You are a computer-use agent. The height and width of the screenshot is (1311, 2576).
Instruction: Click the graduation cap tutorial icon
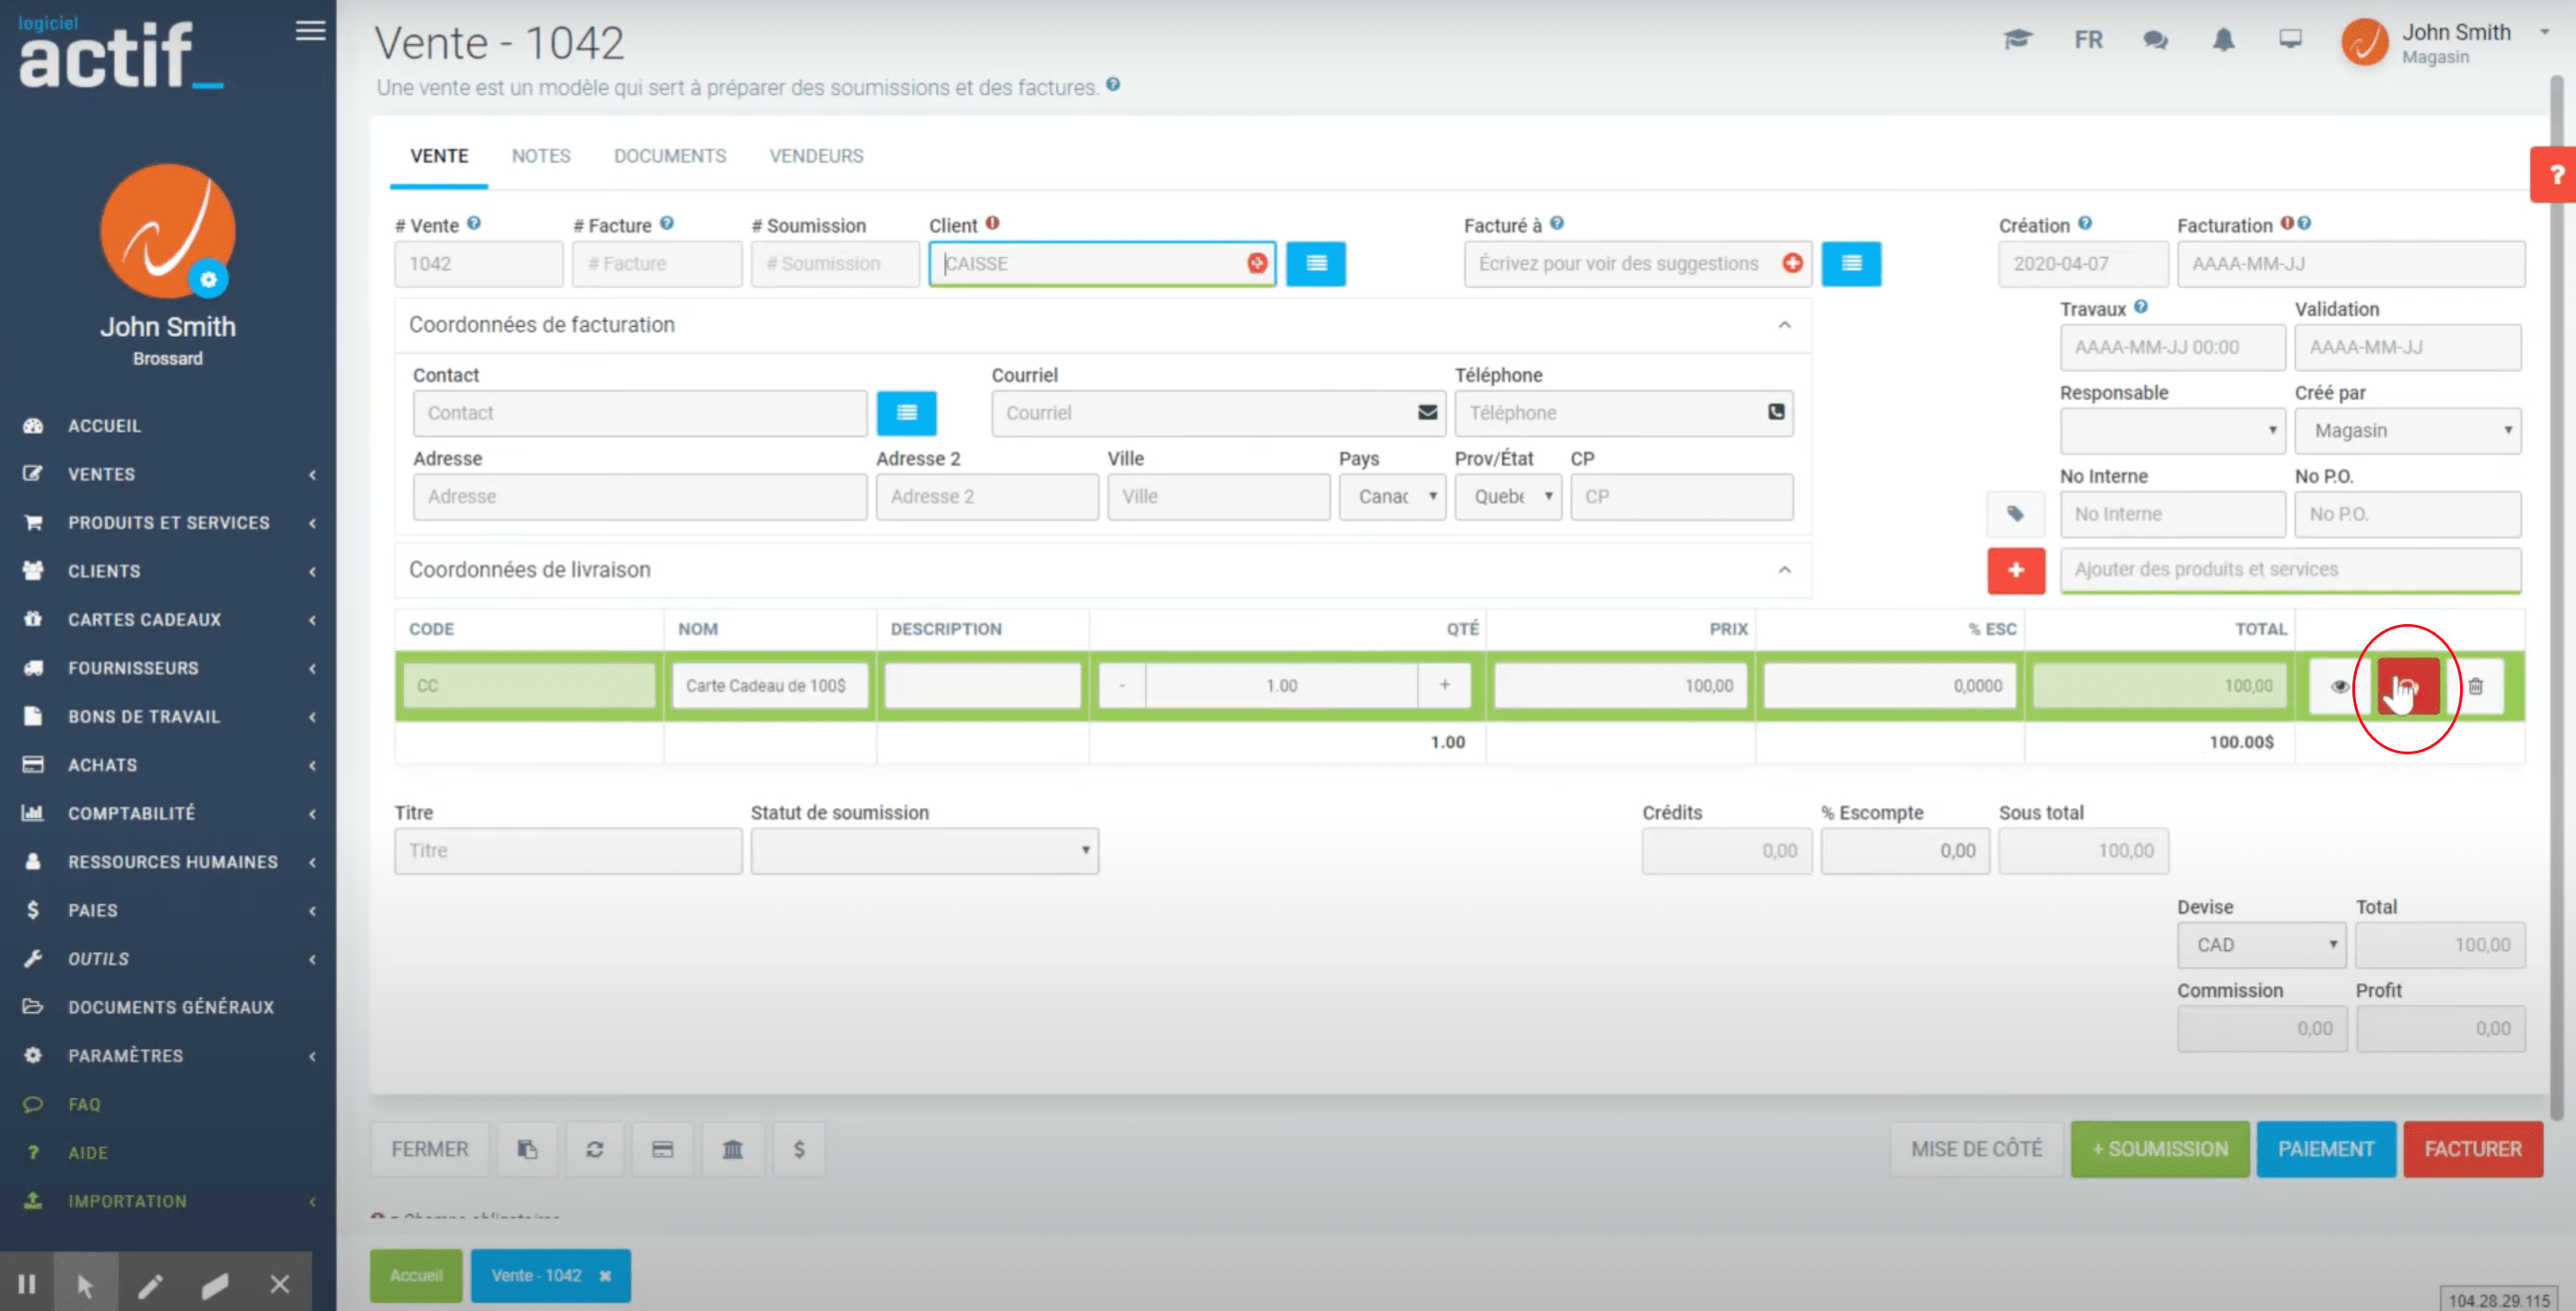2017,40
